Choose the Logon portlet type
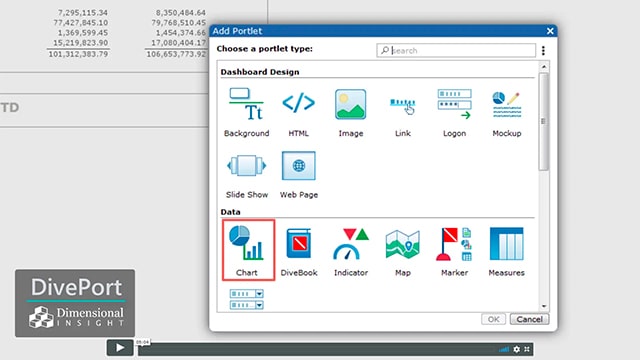Image resolution: width=640 pixels, height=360 pixels. click(454, 112)
